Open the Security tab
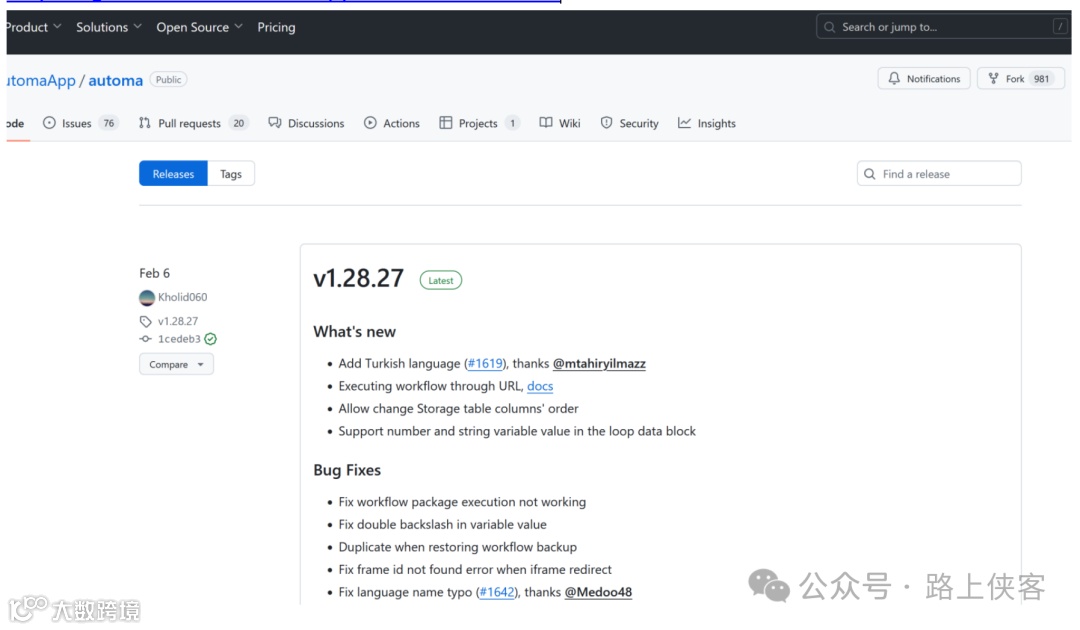 (x=629, y=123)
